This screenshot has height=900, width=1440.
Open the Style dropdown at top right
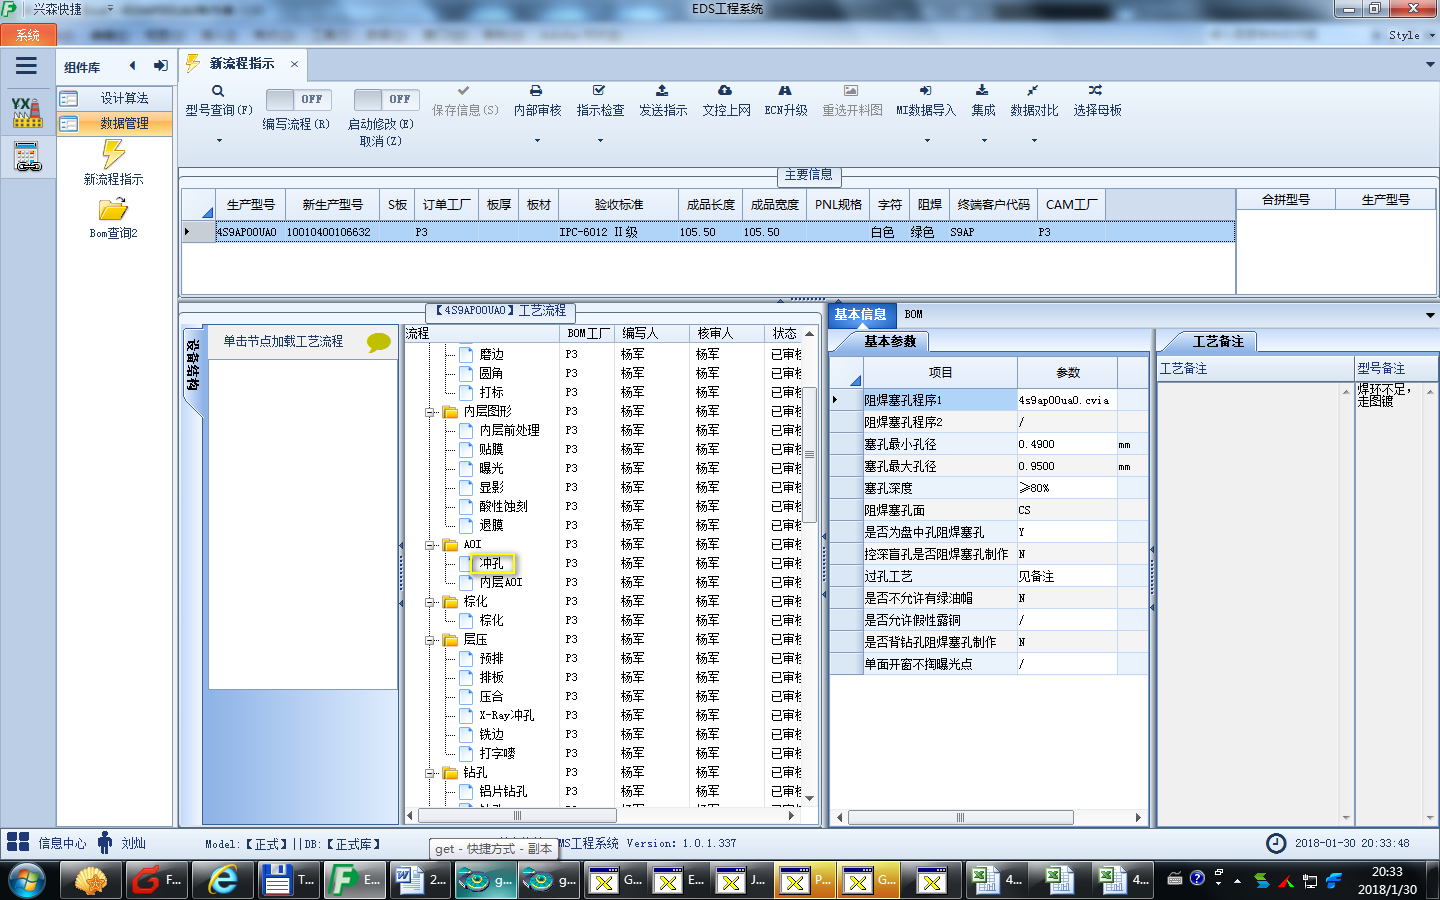pos(1411,35)
